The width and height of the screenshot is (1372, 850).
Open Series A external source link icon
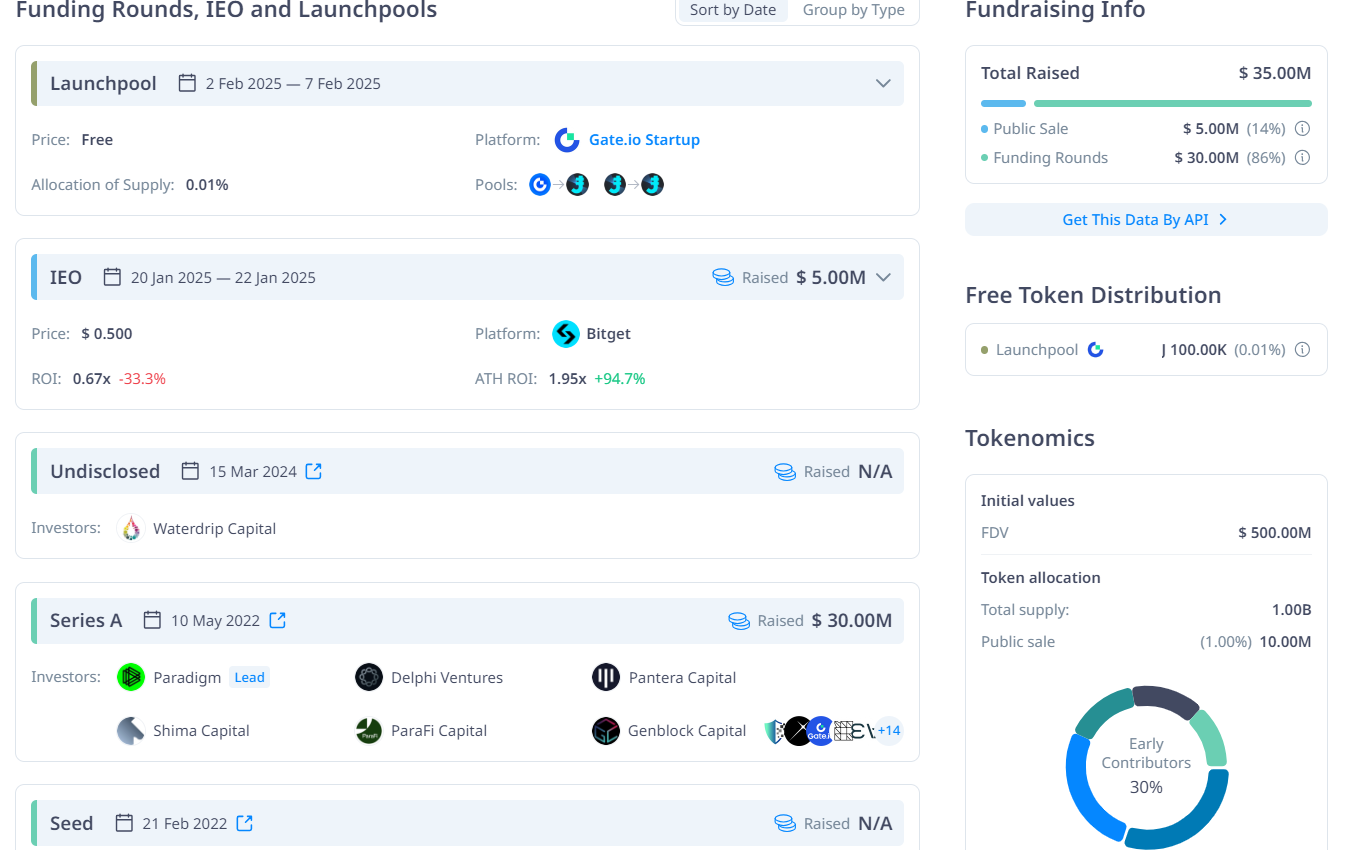pos(278,621)
